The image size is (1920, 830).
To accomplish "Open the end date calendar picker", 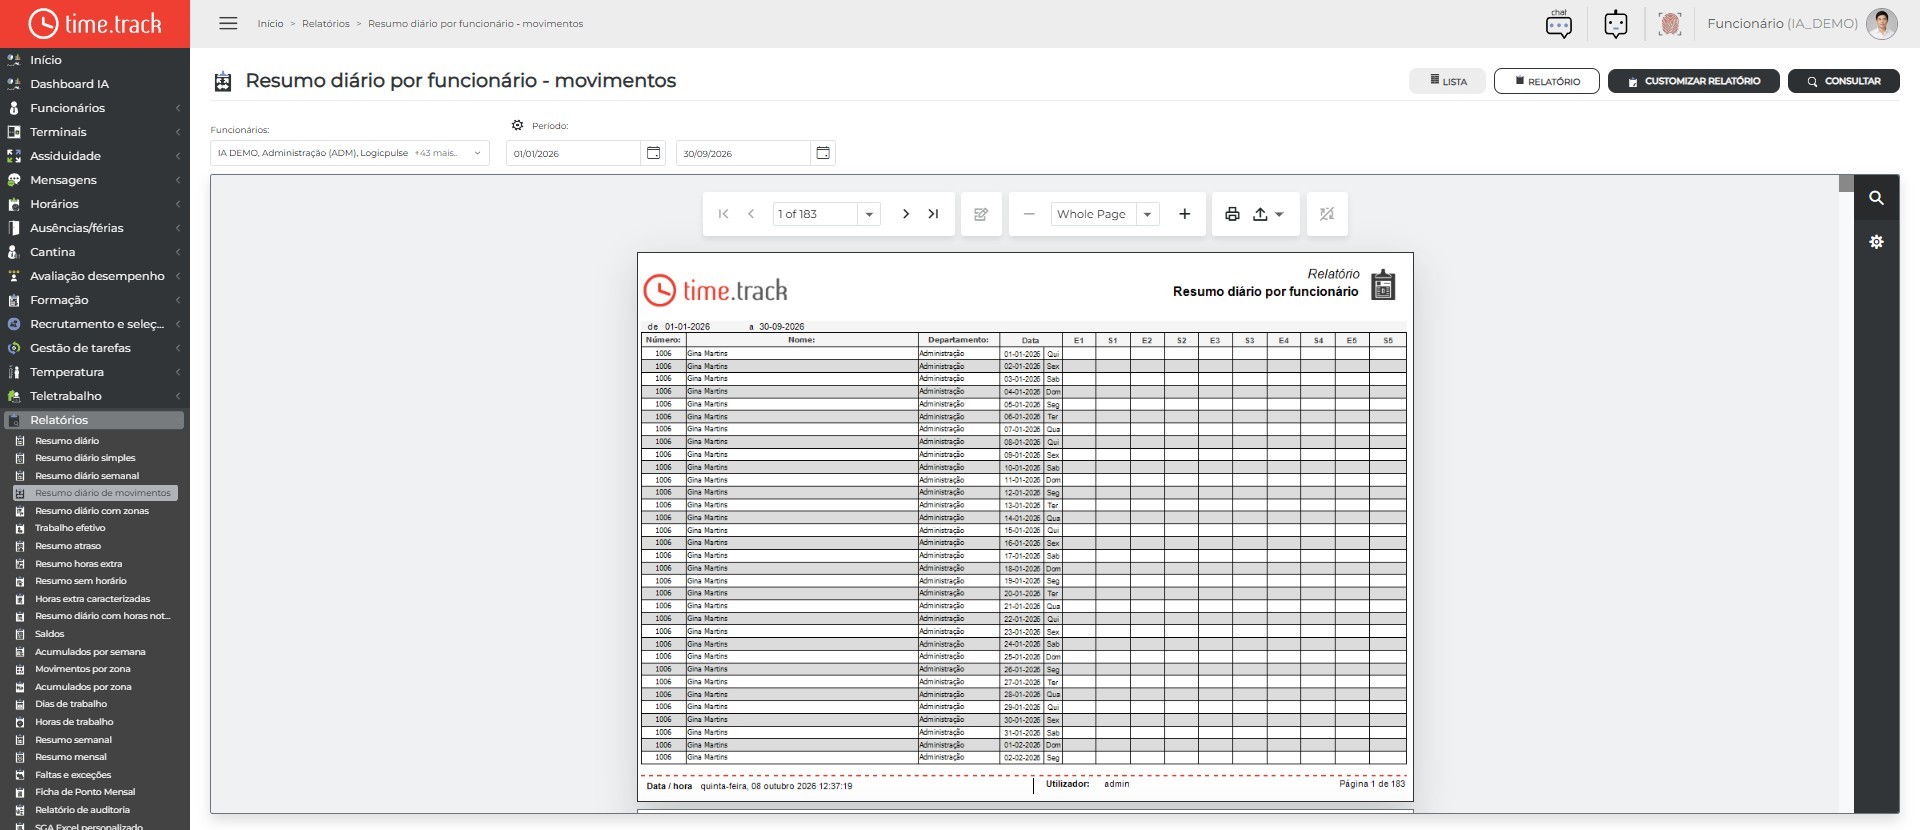I will pos(823,153).
